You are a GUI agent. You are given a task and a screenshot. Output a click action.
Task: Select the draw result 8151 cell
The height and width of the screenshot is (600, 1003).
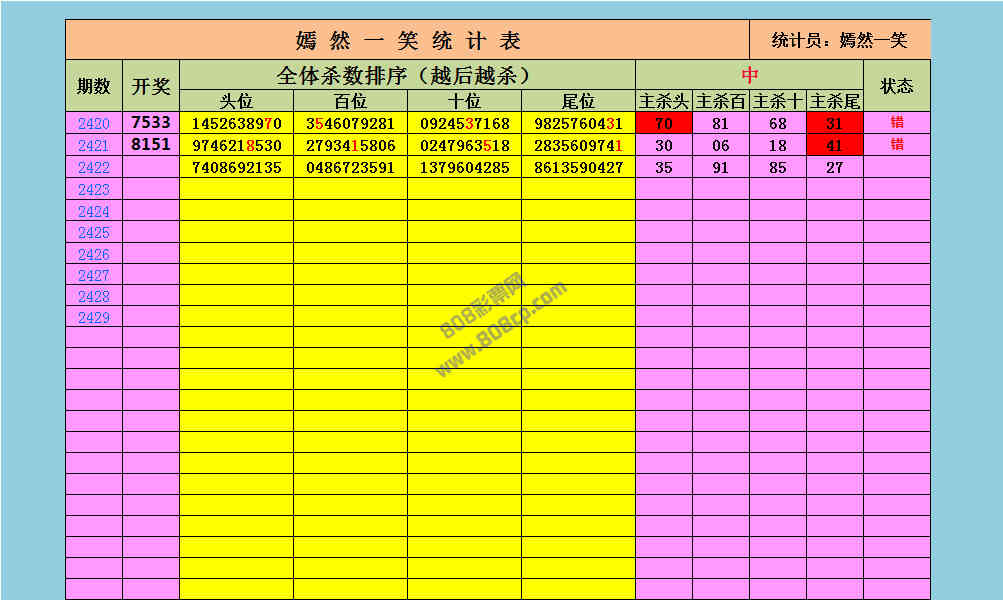tap(151, 145)
